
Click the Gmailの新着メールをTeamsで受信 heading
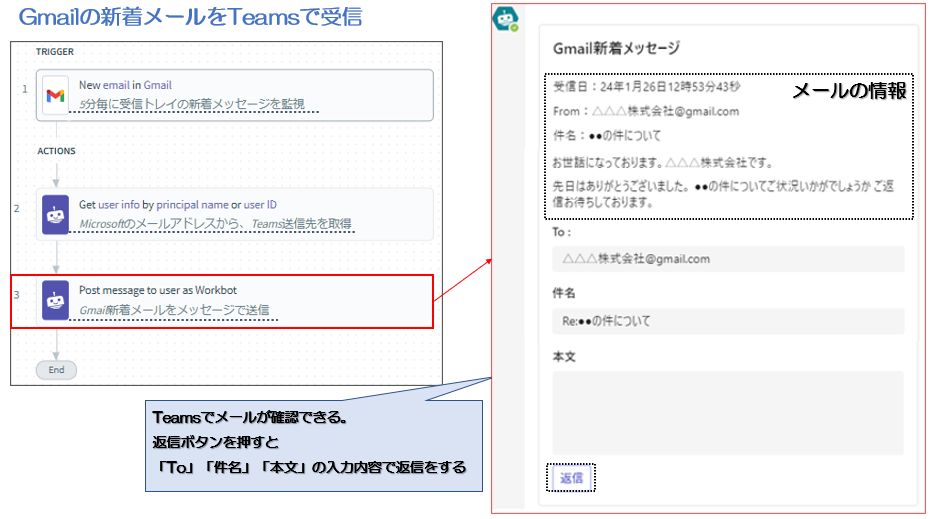pos(190,17)
